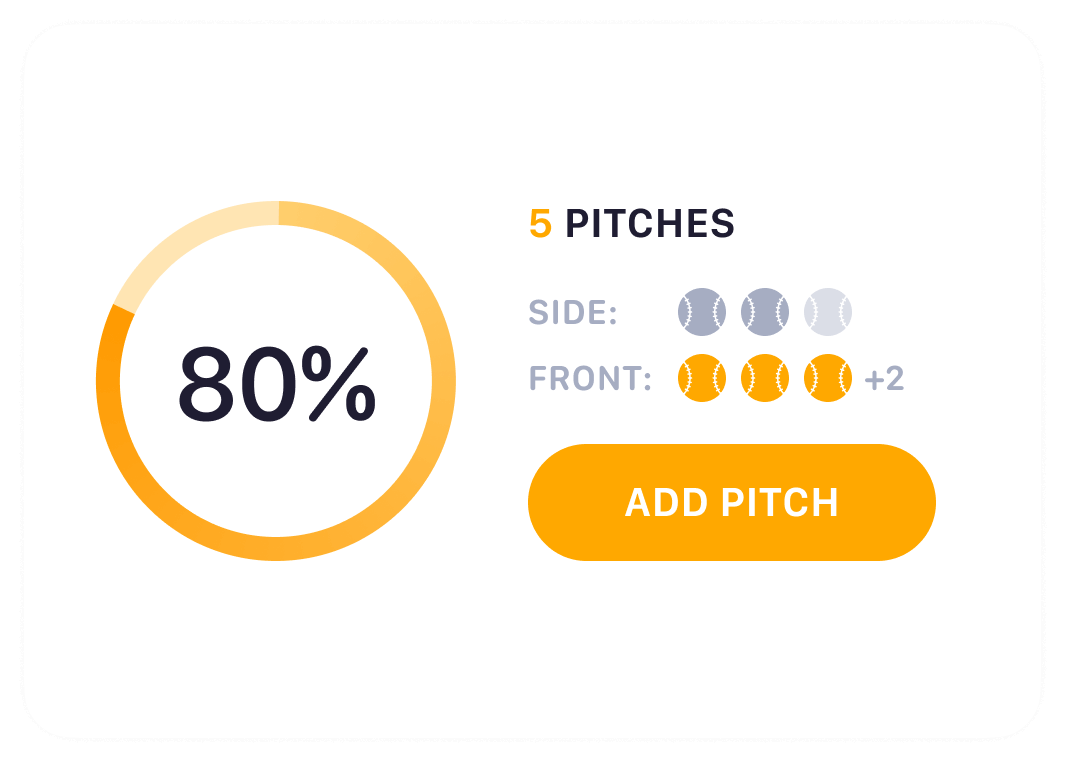
Task: Click the faded third SIDE baseball
Action: [828, 312]
